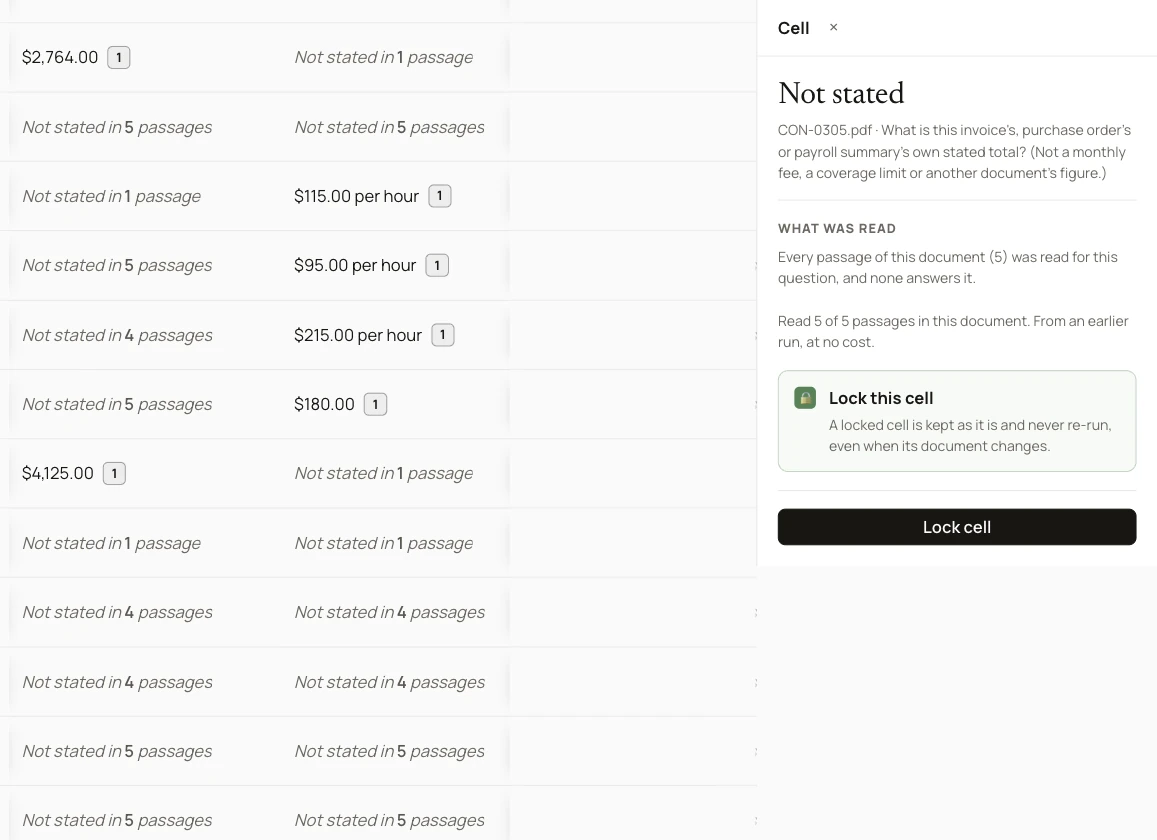Click the Lock cell button
1157x840 pixels.
tap(956, 527)
